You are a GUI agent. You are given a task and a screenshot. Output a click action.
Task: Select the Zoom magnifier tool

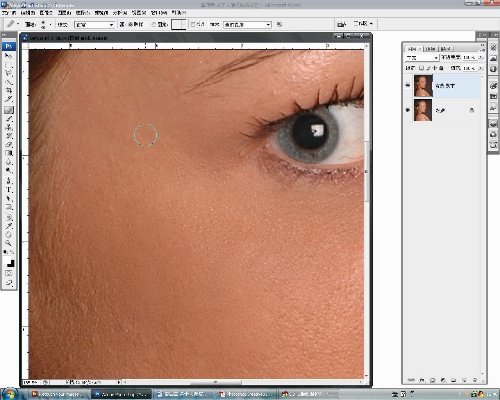(9, 243)
